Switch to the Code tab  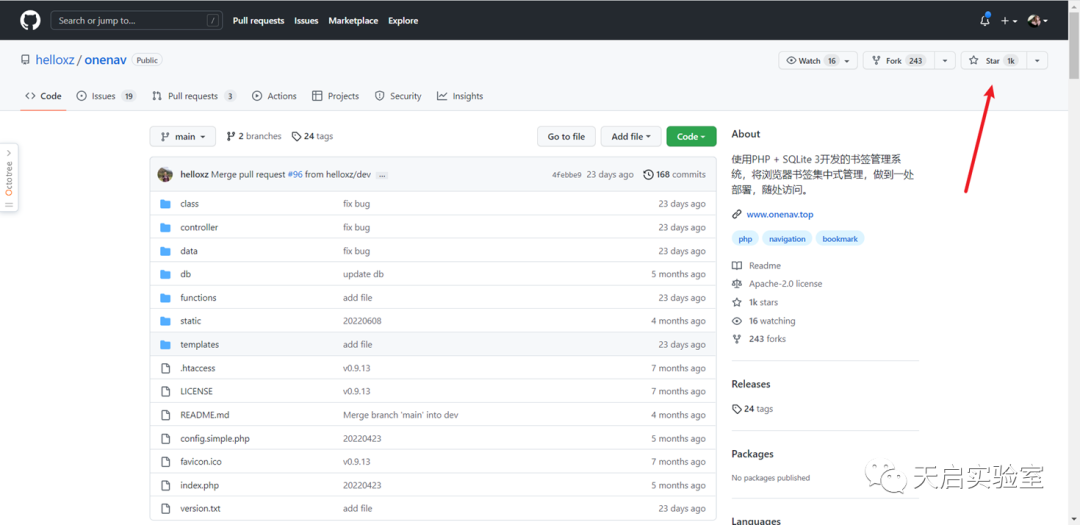point(43,96)
